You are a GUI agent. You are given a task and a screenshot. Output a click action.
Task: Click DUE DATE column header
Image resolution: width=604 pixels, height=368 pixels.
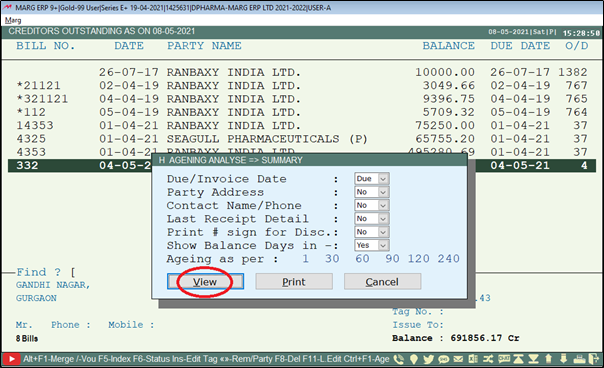tap(520, 46)
